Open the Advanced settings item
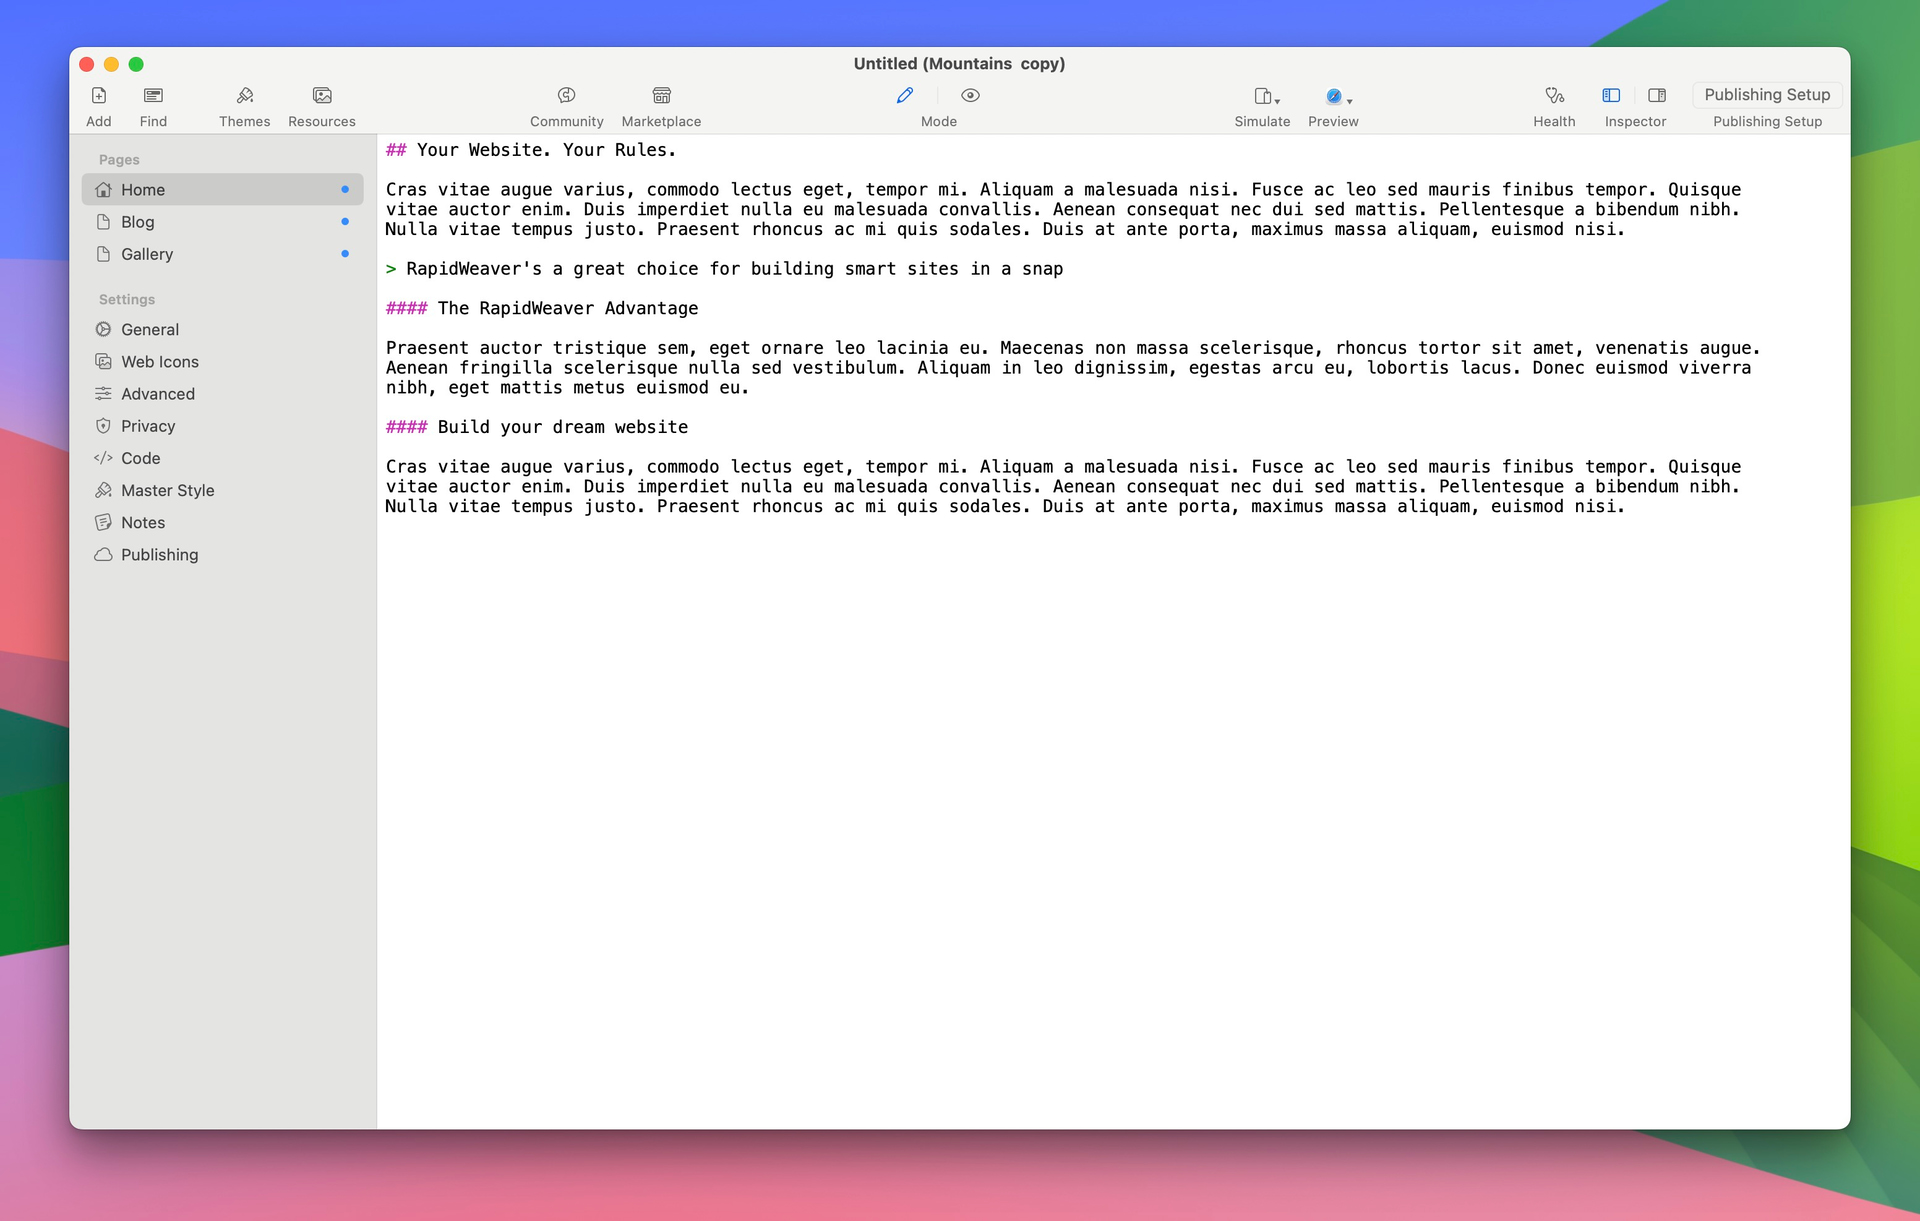The image size is (1920, 1221). 157,394
